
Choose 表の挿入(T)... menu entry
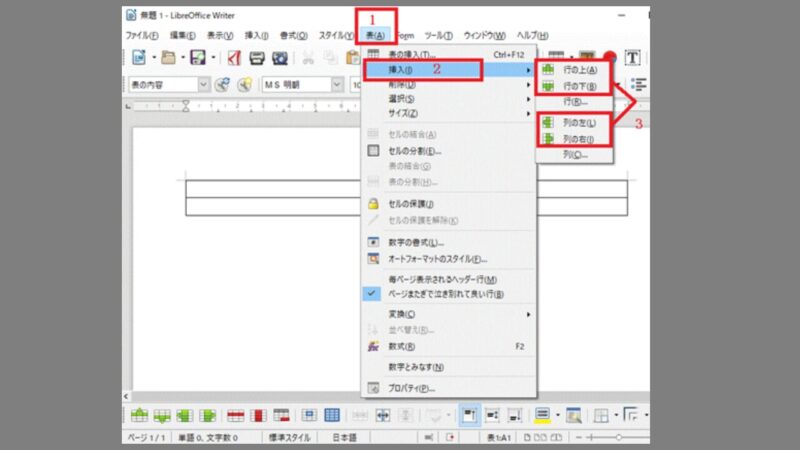(x=448, y=55)
